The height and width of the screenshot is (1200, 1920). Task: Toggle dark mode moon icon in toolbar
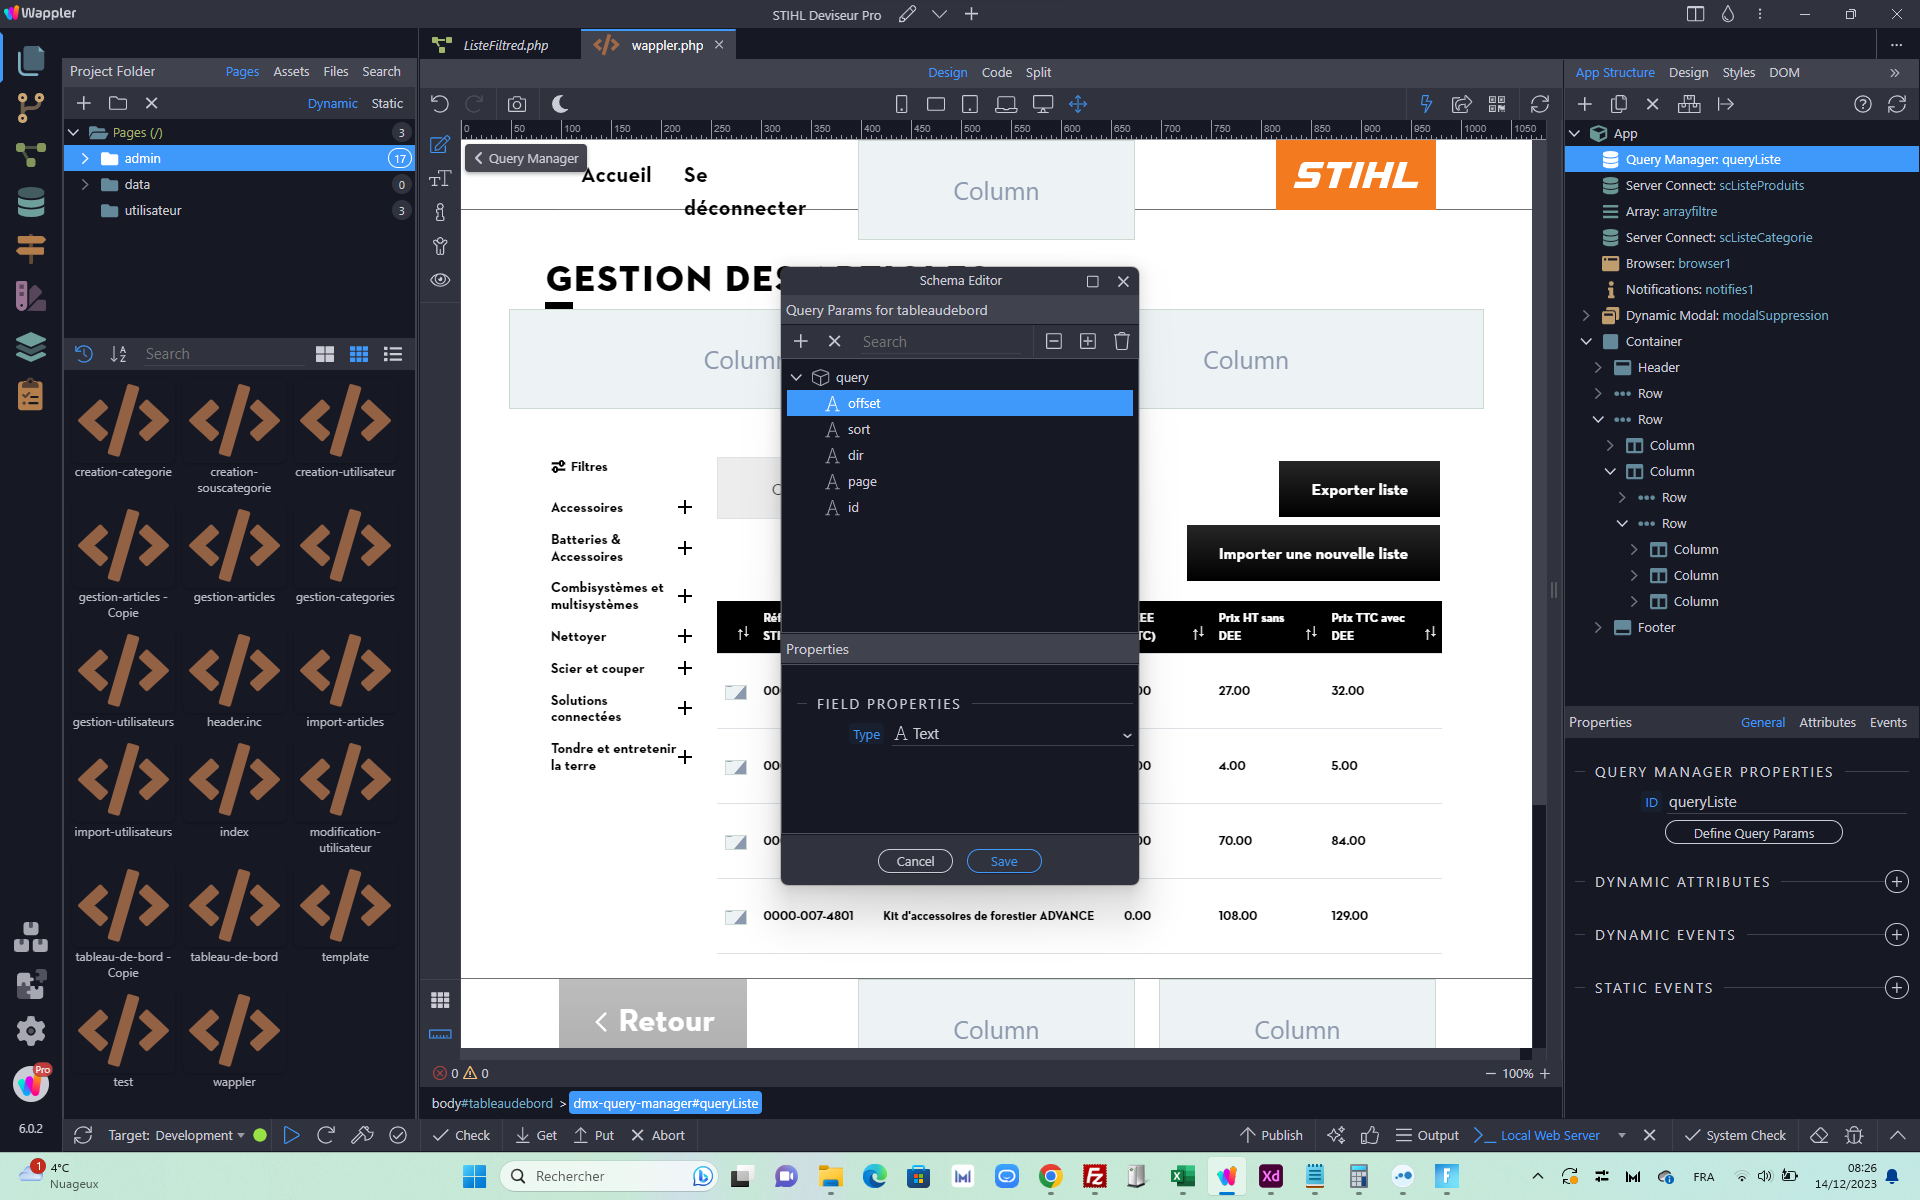click(560, 104)
